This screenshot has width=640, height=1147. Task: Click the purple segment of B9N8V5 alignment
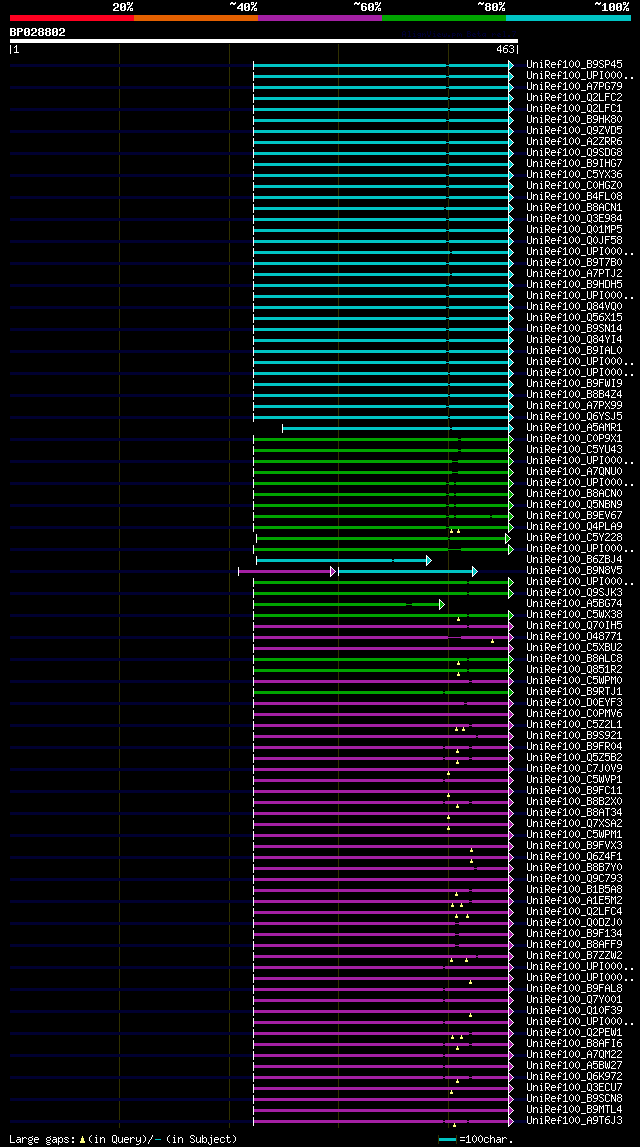[x=287, y=571]
